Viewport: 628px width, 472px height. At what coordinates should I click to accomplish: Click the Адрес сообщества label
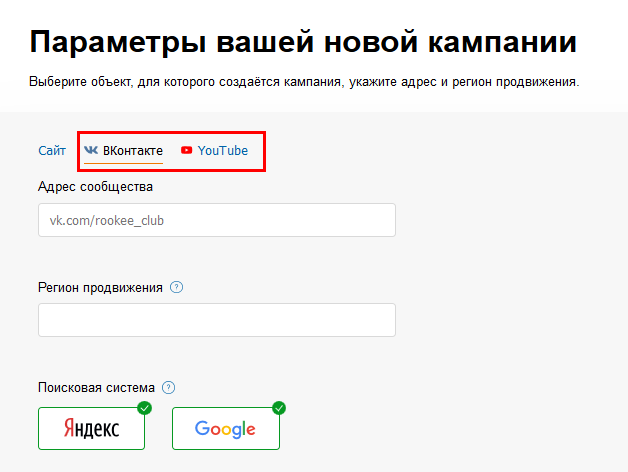[x=95, y=187]
